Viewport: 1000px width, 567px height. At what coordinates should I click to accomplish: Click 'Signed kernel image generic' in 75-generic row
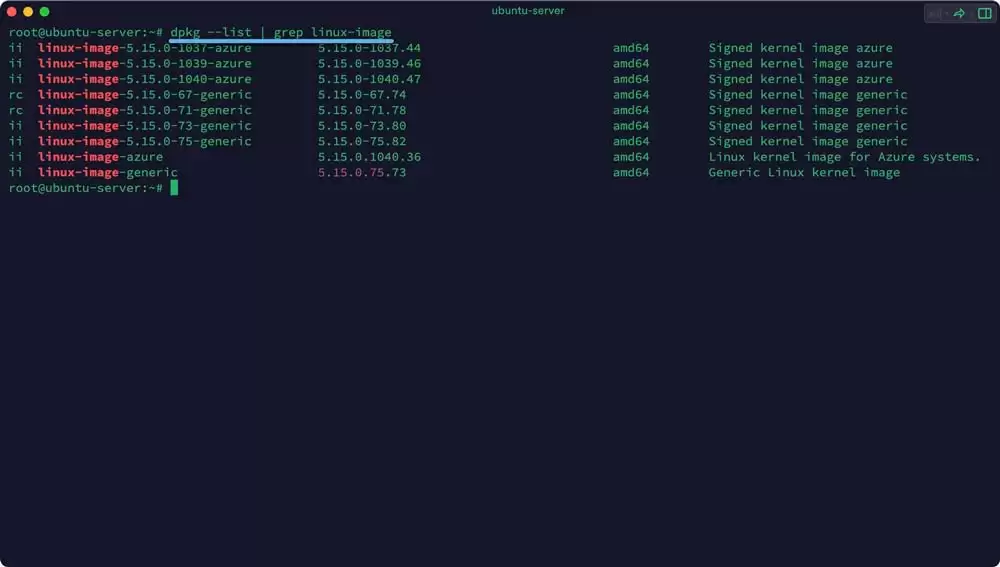(x=808, y=142)
